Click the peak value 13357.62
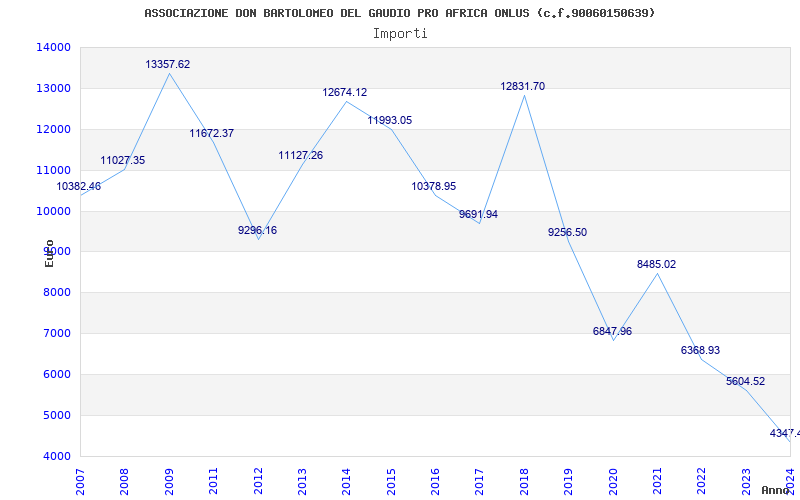The width and height of the screenshot is (800, 500). click(167, 64)
